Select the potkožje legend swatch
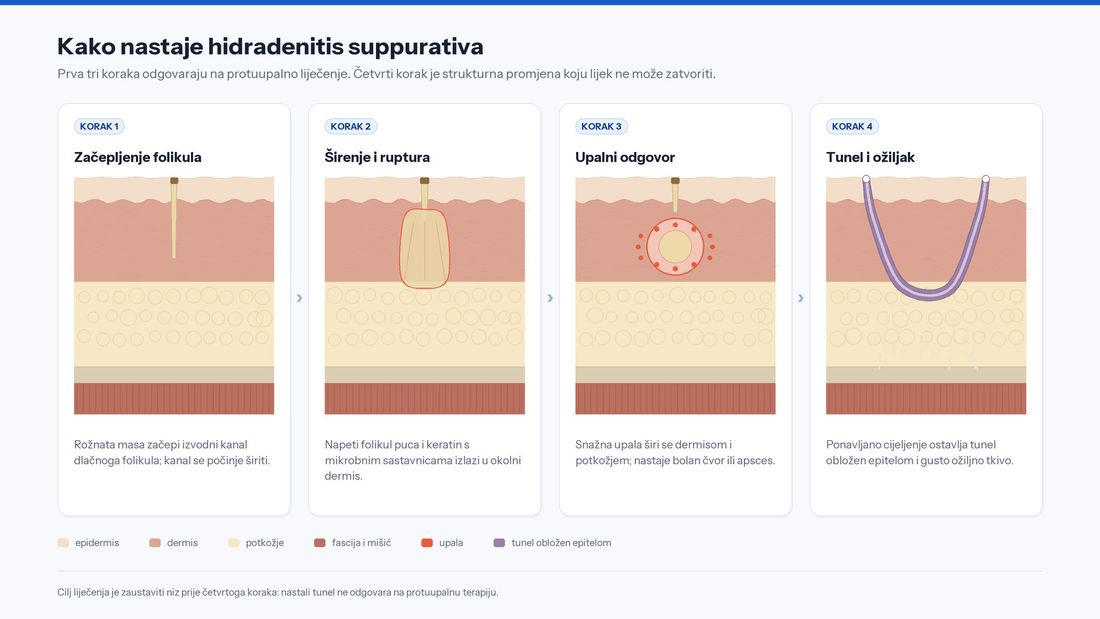This screenshot has height=619, width=1100. [234, 543]
